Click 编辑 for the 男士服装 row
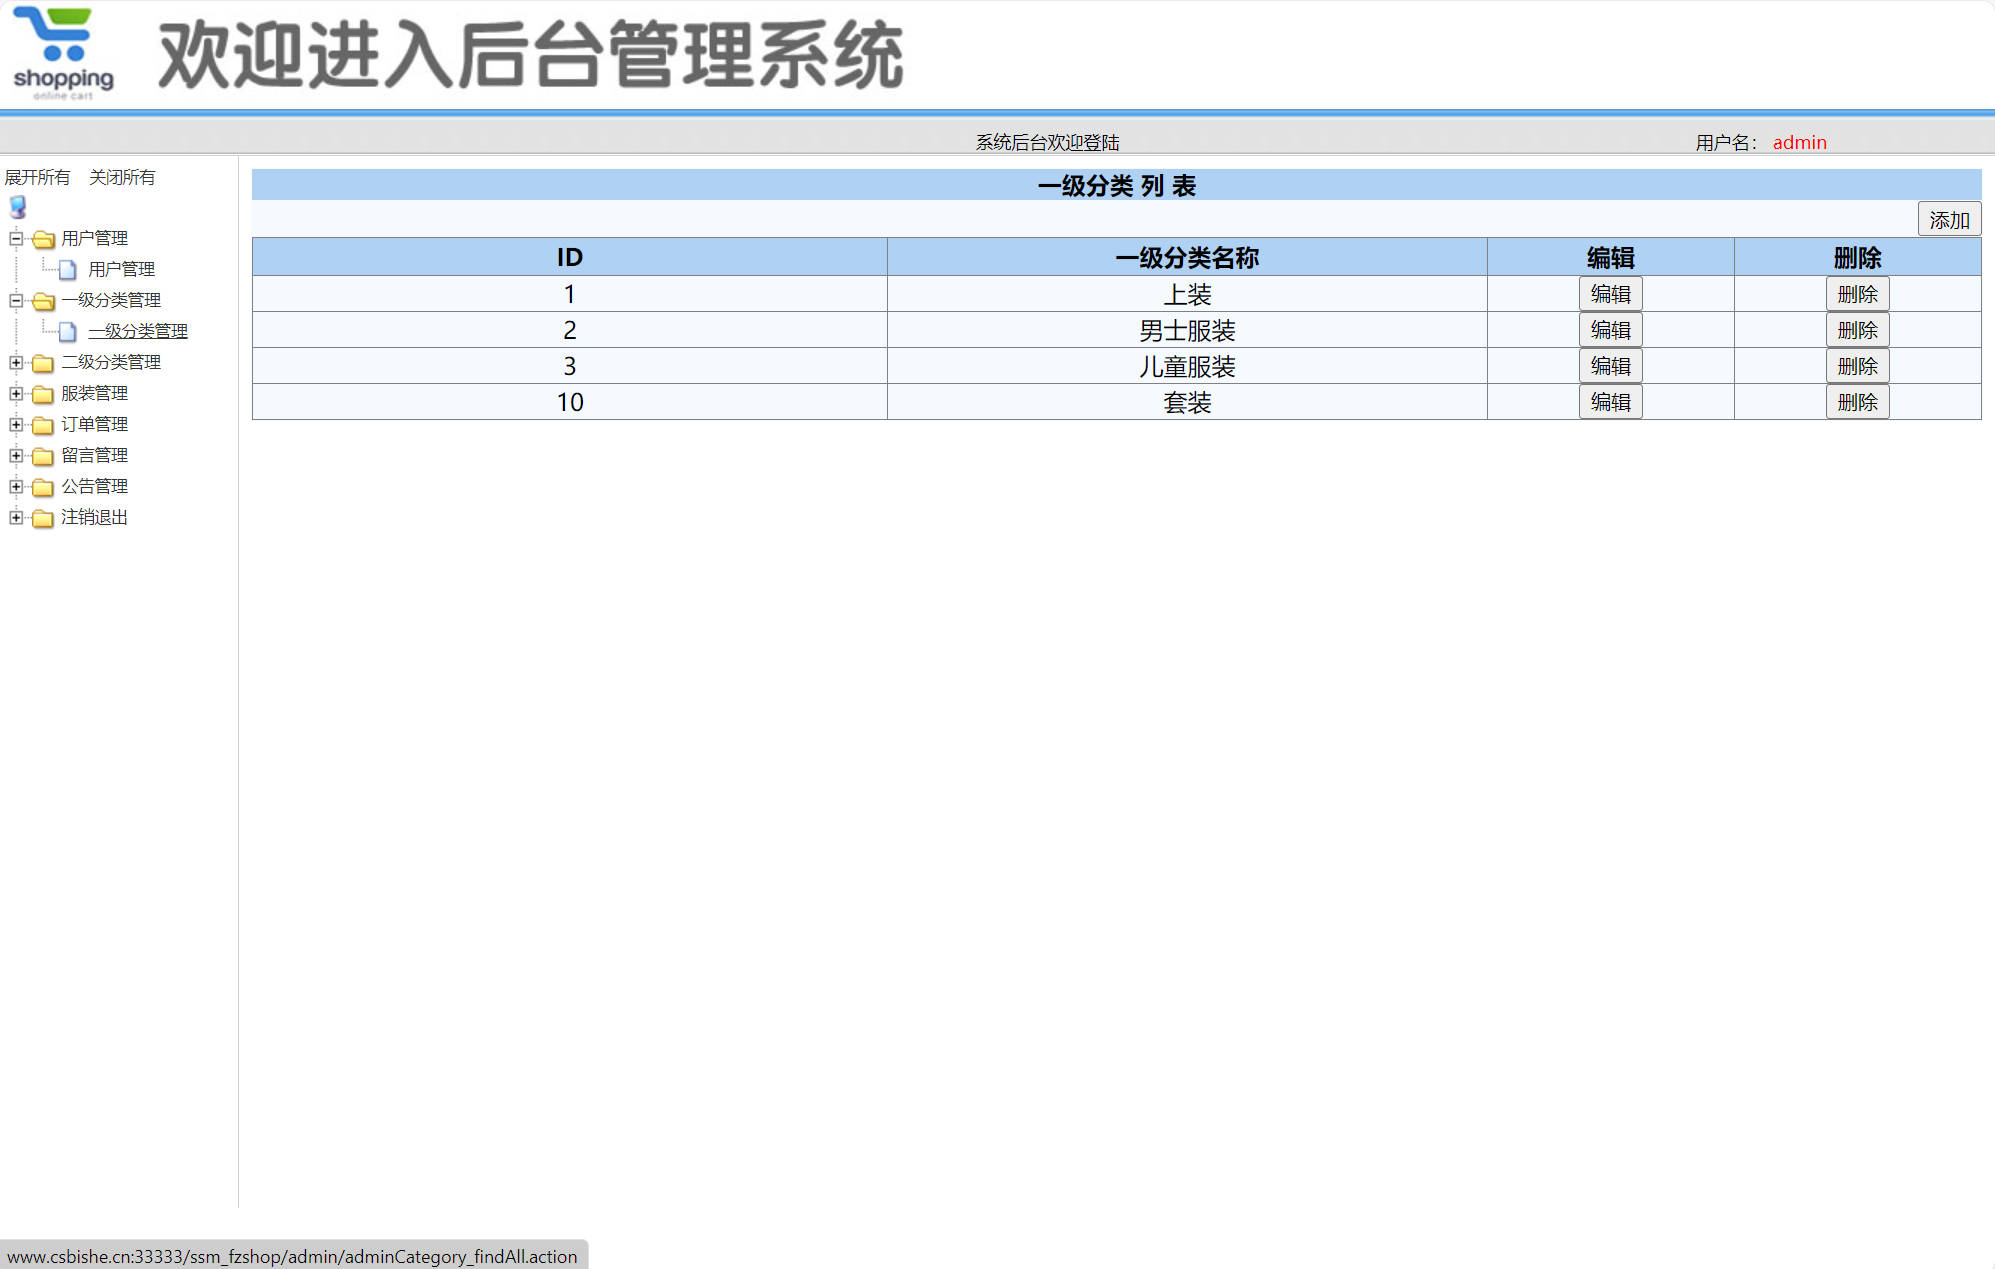Screen dimensions: 1995x1269 (x=1610, y=329)
